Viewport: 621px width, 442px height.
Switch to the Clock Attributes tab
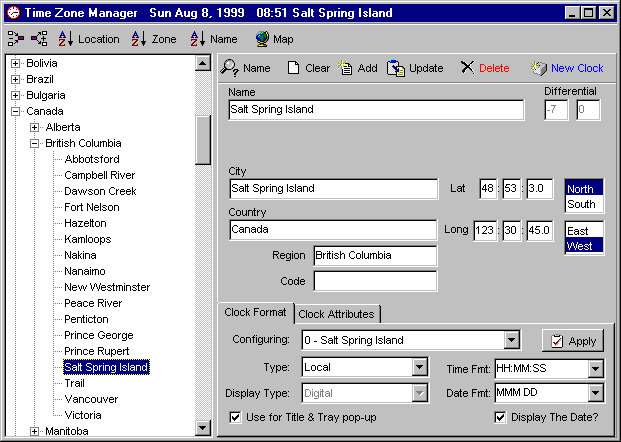click(x=336, y=314)
